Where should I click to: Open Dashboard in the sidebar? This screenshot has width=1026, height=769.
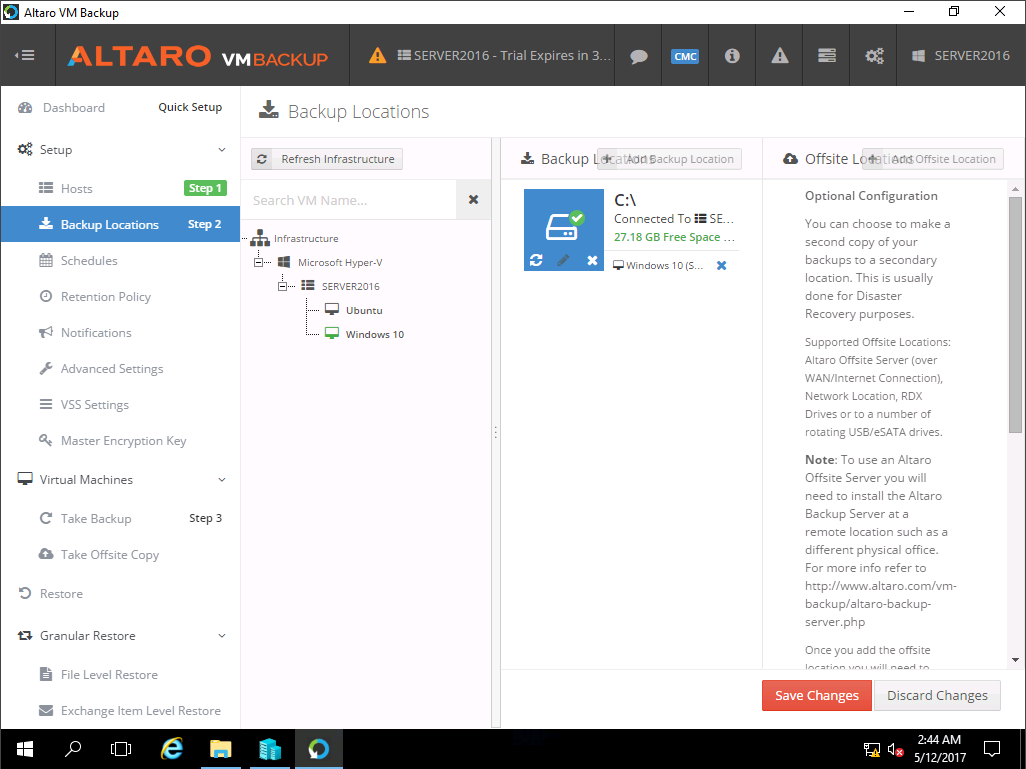(x=73, y=107)
